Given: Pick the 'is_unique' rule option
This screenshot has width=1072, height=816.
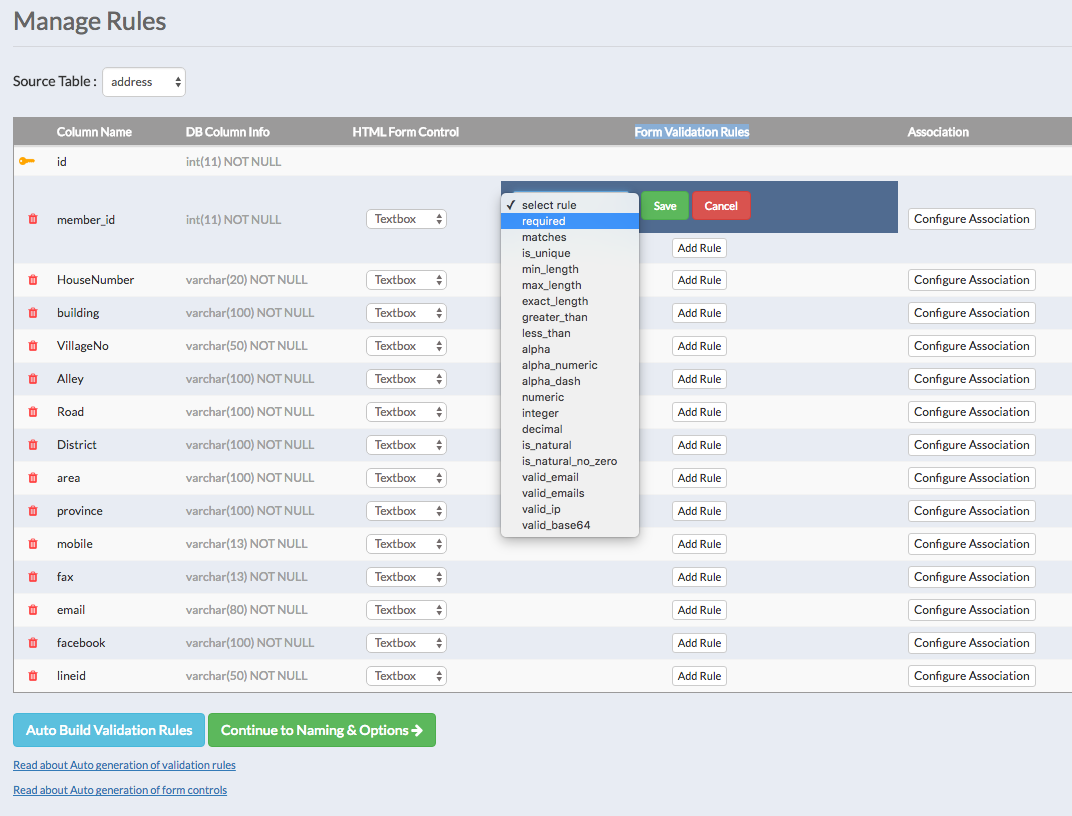Looking at the screenshot, I should click(546, 253).
